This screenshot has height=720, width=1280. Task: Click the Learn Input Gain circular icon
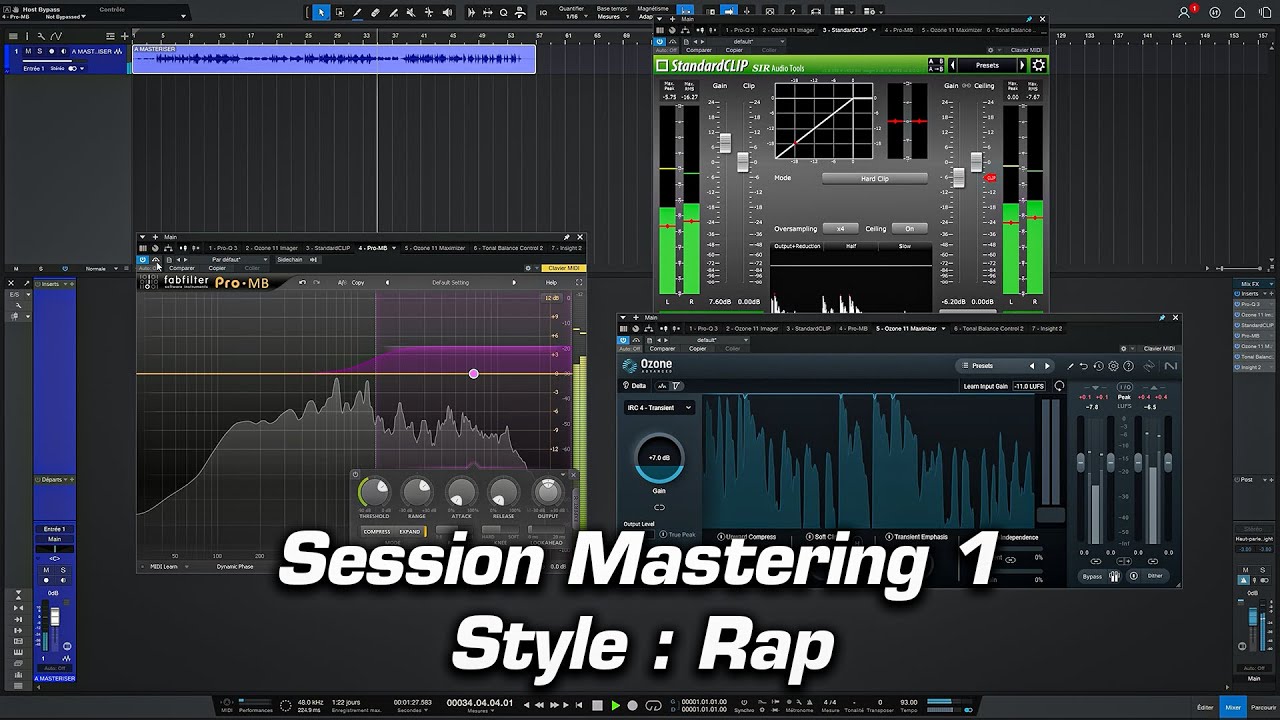[x=1059, y=386]
